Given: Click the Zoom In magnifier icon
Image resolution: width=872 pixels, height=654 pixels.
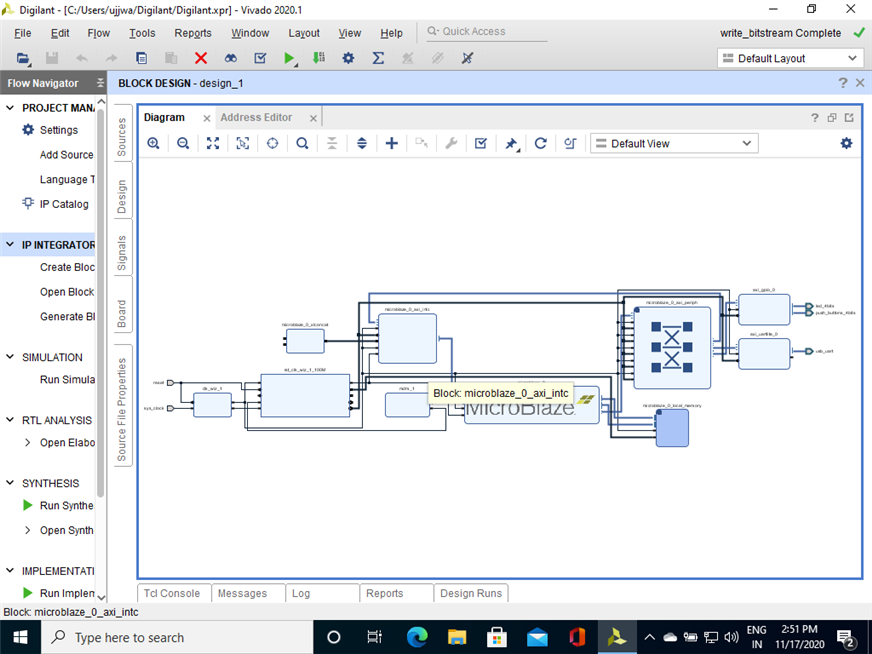Looking at the screenshot, I should (x=153, y=143).
